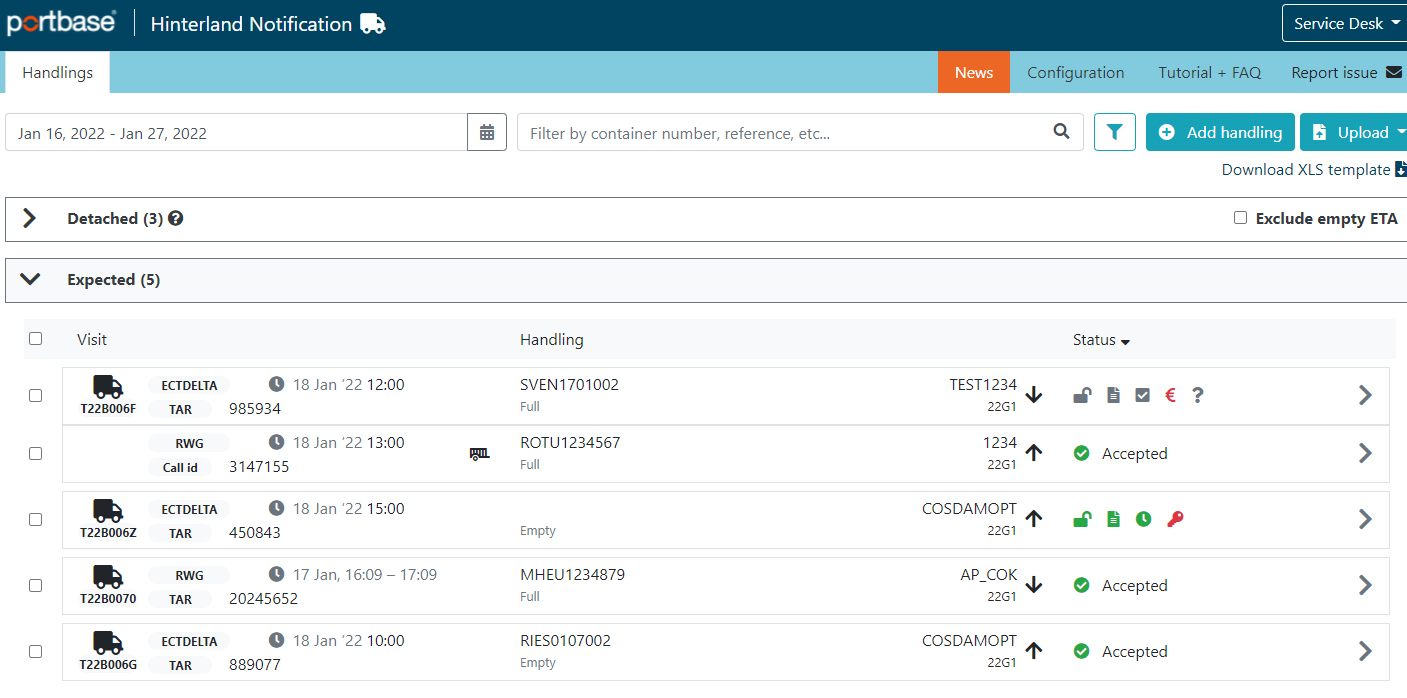Viewport: 1407px width, 698px height.
Task: Open the calendar date picker icon
Action: [x=487, y=132]
